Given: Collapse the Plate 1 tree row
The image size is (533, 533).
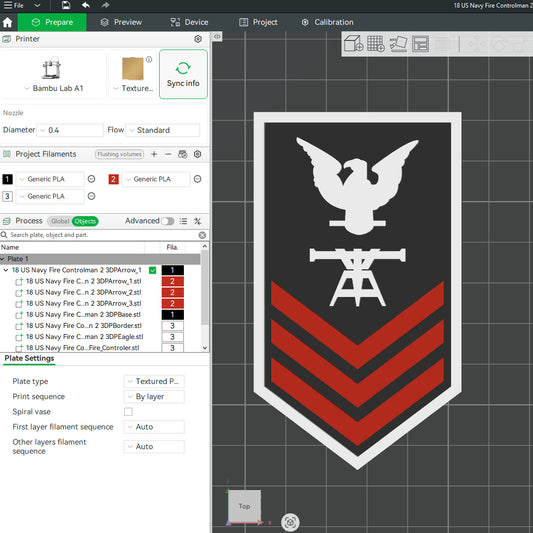Looking at the screenshot, I should 3,259.
